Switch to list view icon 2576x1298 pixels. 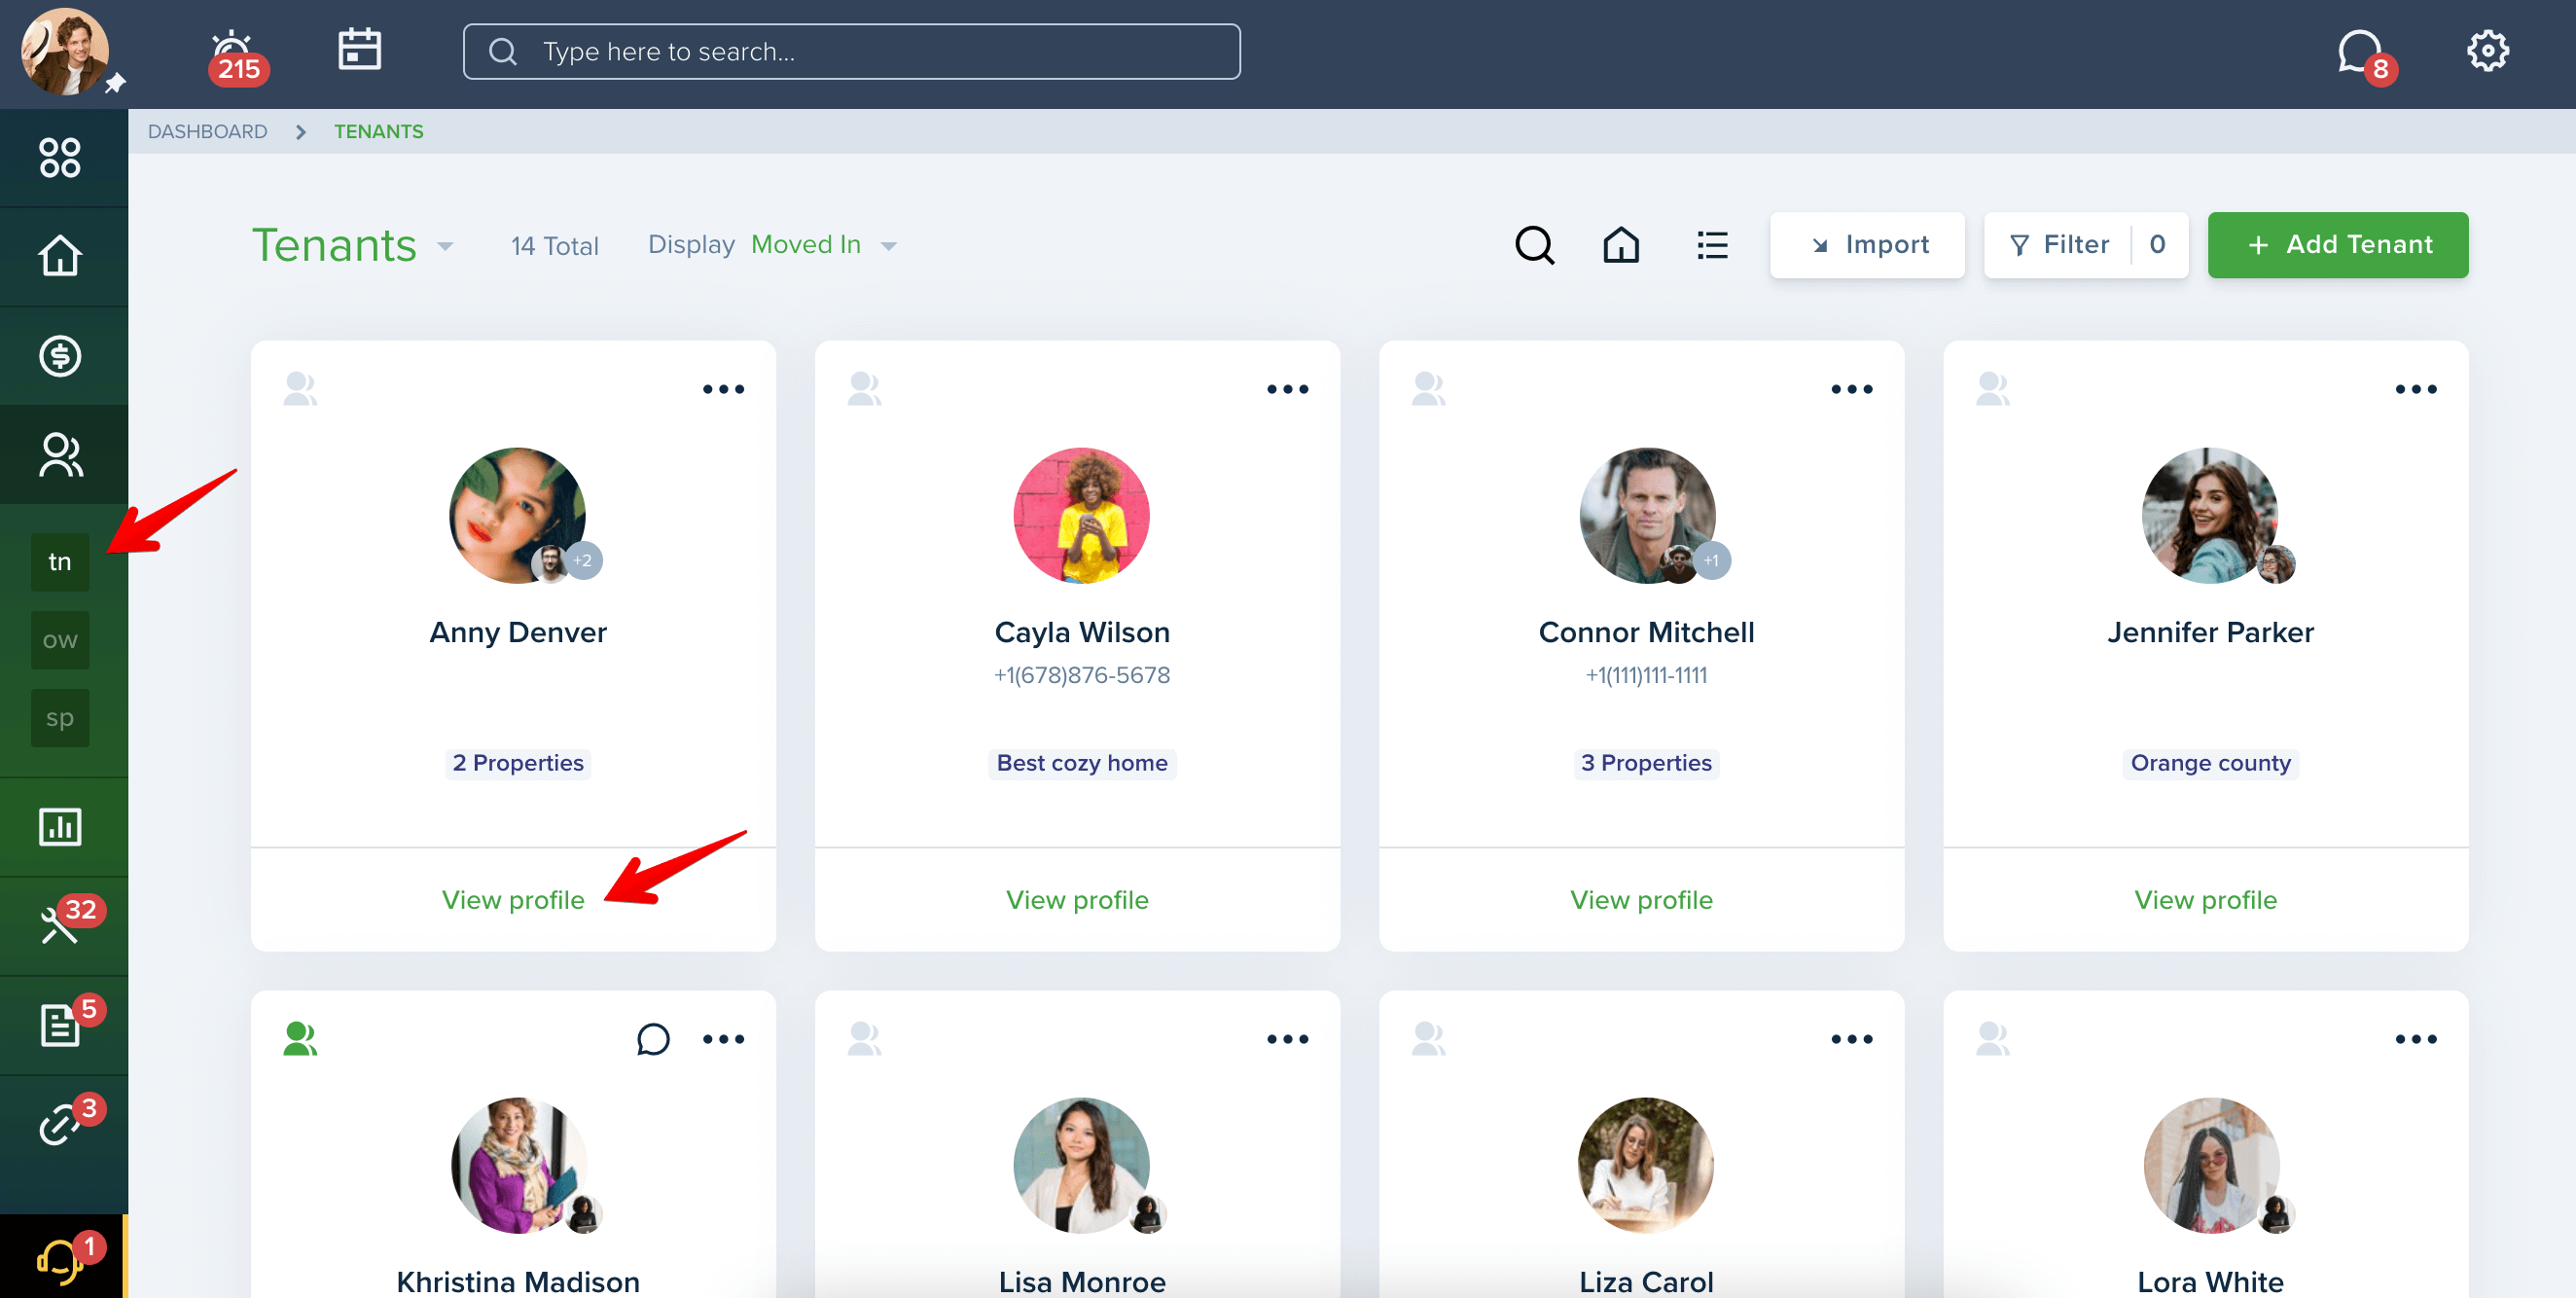point(1712,245)
